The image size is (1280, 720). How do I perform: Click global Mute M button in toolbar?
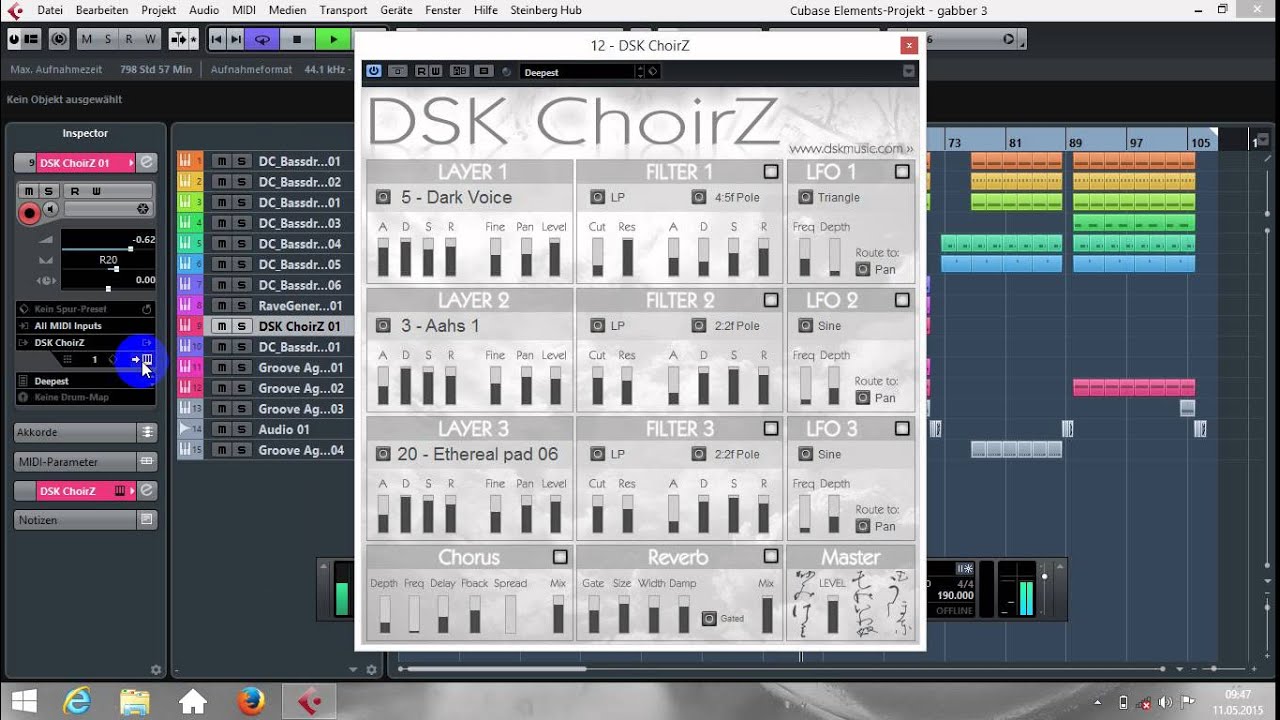point(88,39)
